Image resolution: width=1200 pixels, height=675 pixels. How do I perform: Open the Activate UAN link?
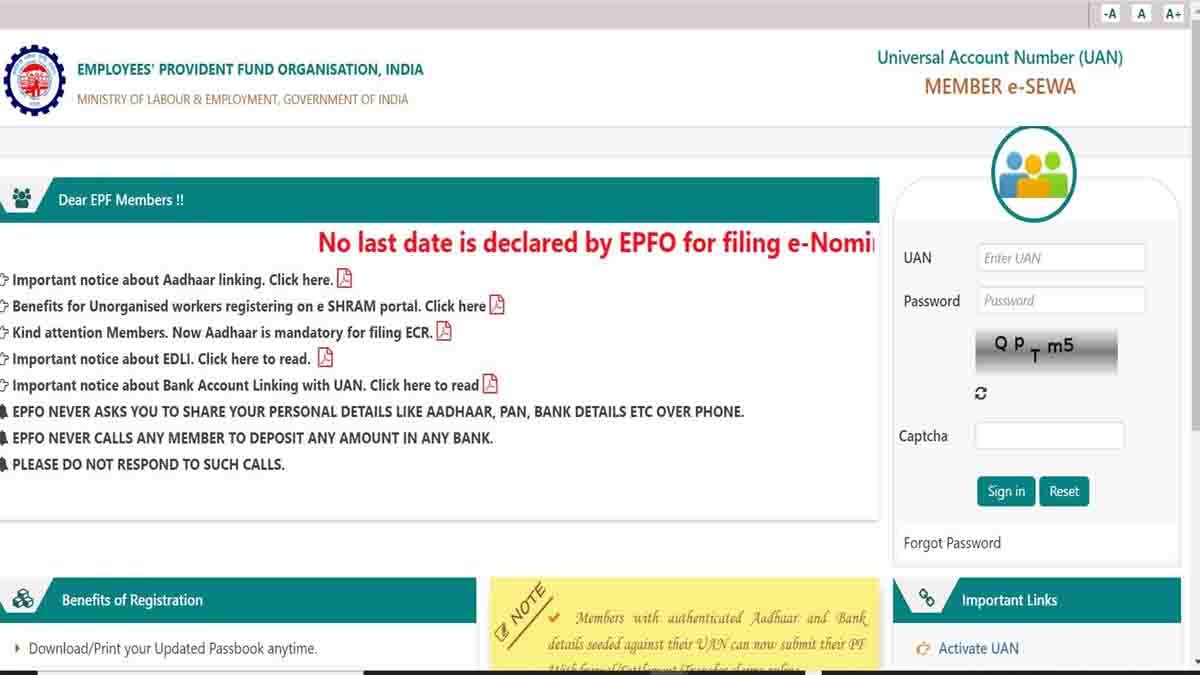978,648
